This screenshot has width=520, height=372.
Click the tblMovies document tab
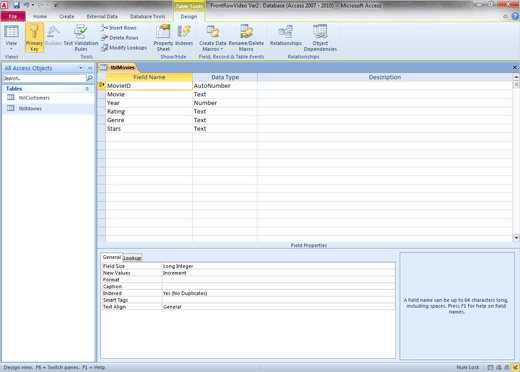118,67
